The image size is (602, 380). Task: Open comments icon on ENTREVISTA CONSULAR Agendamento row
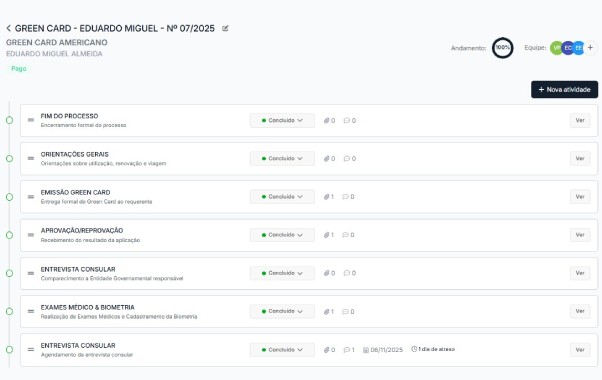pos(346,350)
